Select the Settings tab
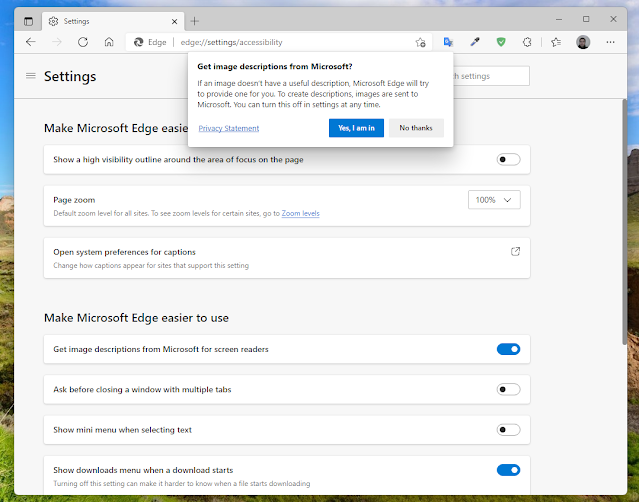This screenshot has width=639, height=502. click(113, 21)
